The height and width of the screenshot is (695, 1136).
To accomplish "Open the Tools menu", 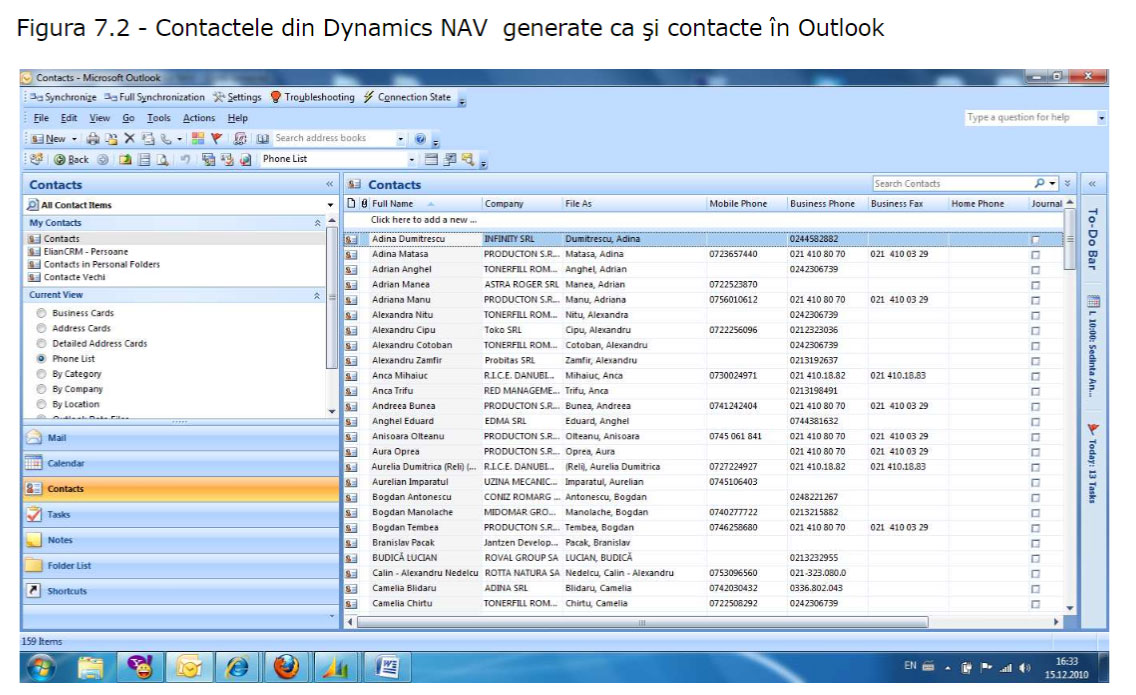I will click(158, 118).
